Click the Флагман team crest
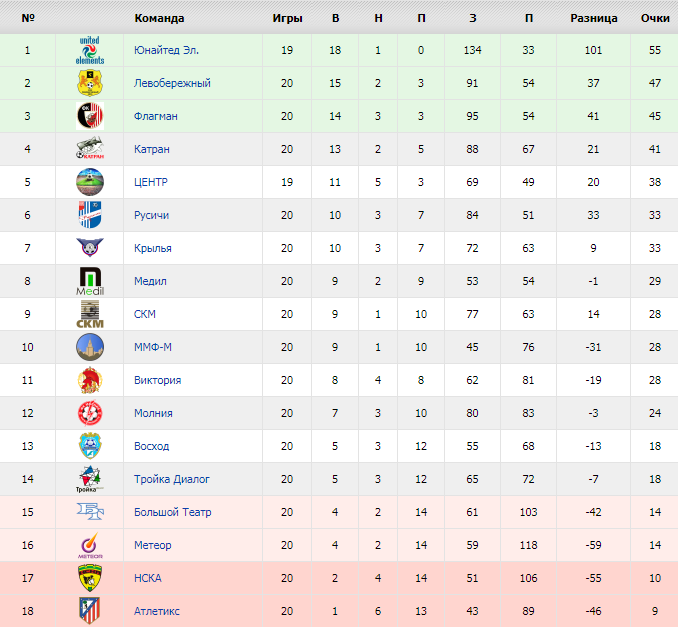 pos(90,116)
